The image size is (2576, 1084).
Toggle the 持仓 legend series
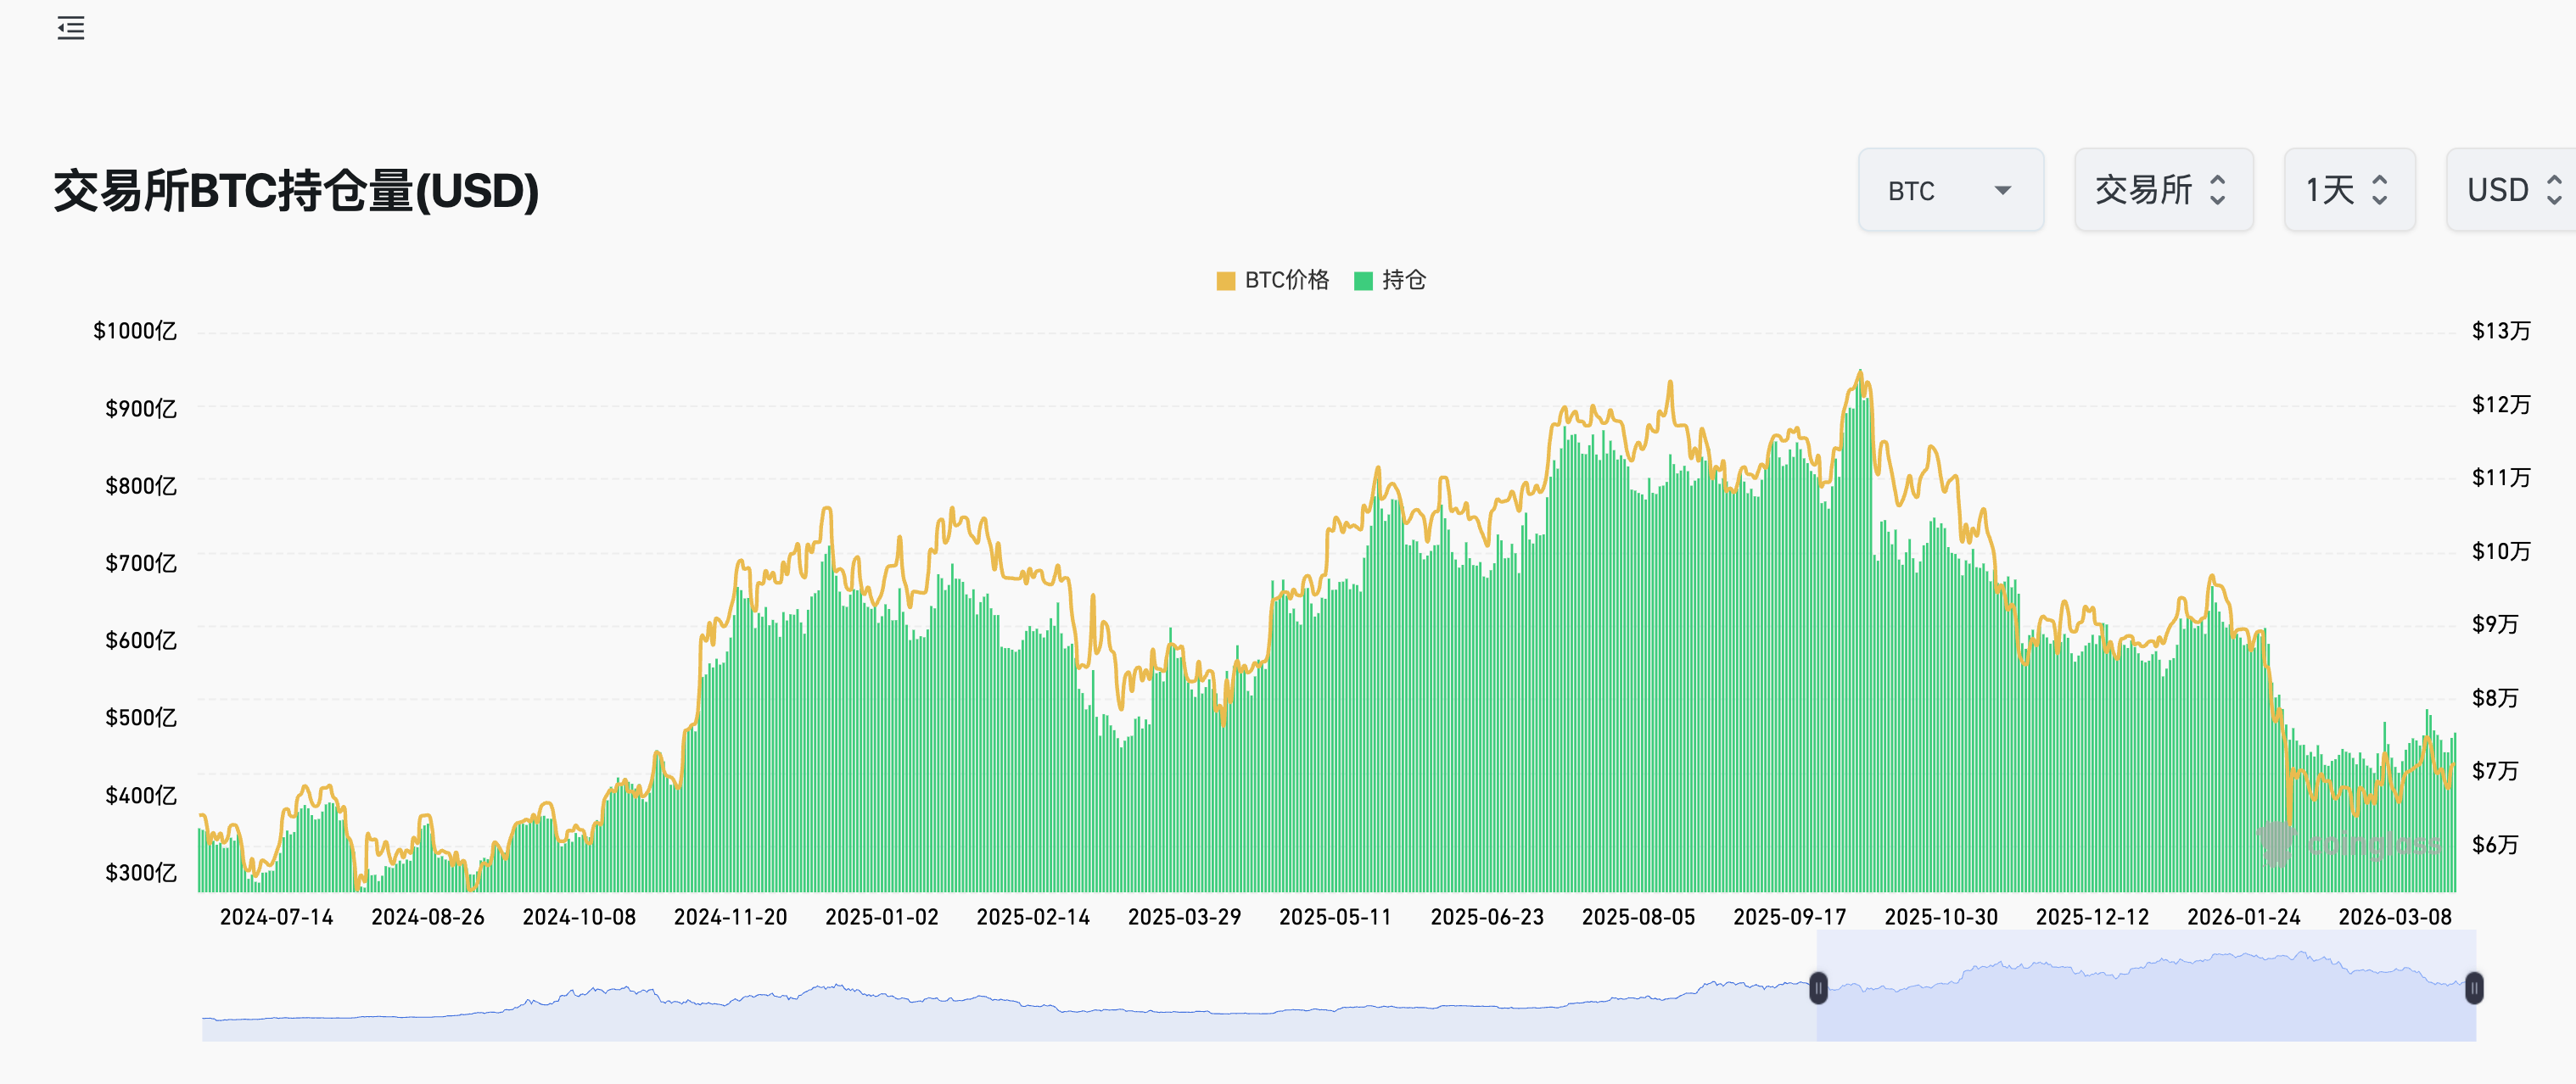point(1403,280)
